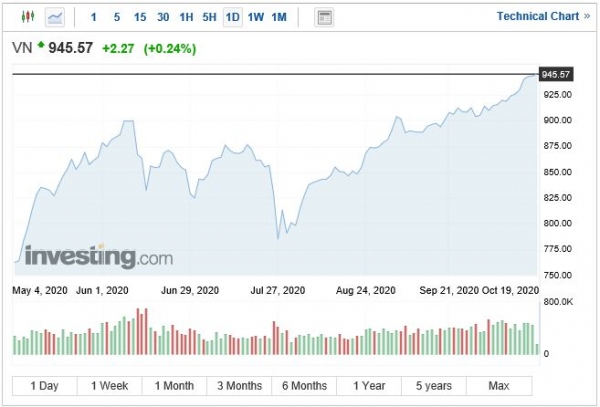The width and height of the screenshot is (600, 407).
Task: Activate the 1D interval button
Action: pos(232,17)
